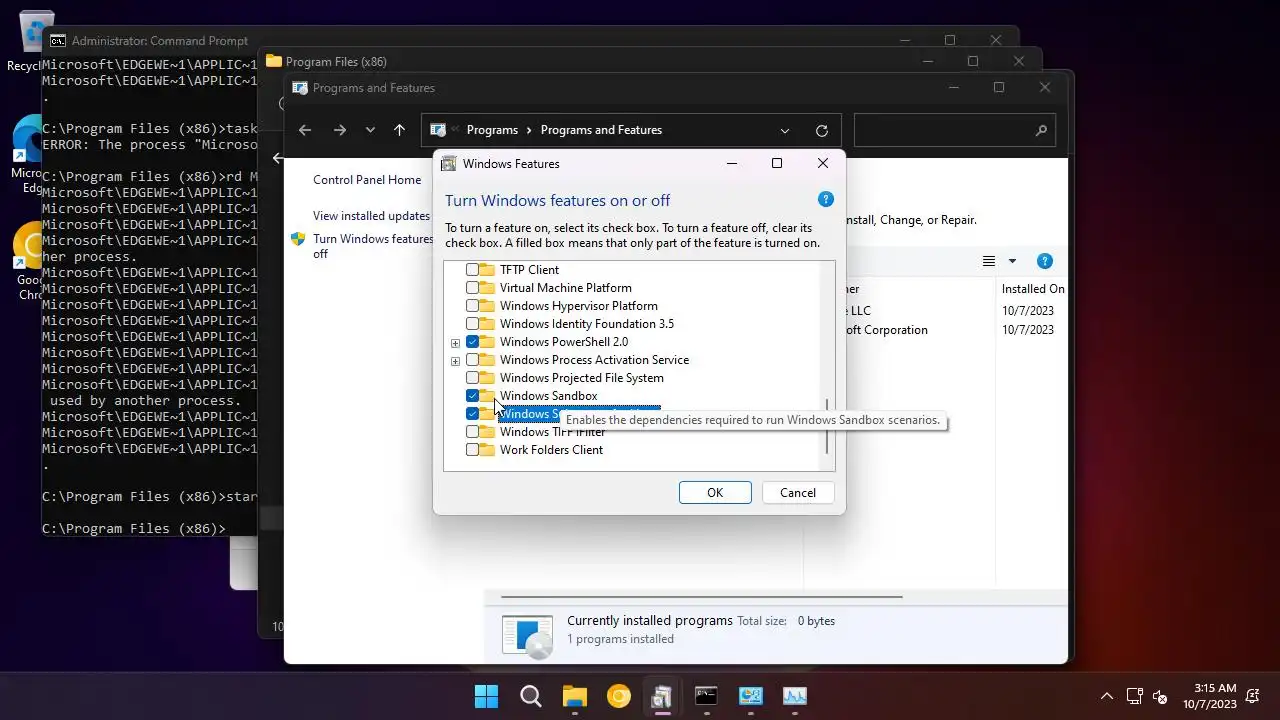Check the Windows Hypervisor Platform box
The height and width of the screenshot is (720, 1280).
(x=472, y=306)
